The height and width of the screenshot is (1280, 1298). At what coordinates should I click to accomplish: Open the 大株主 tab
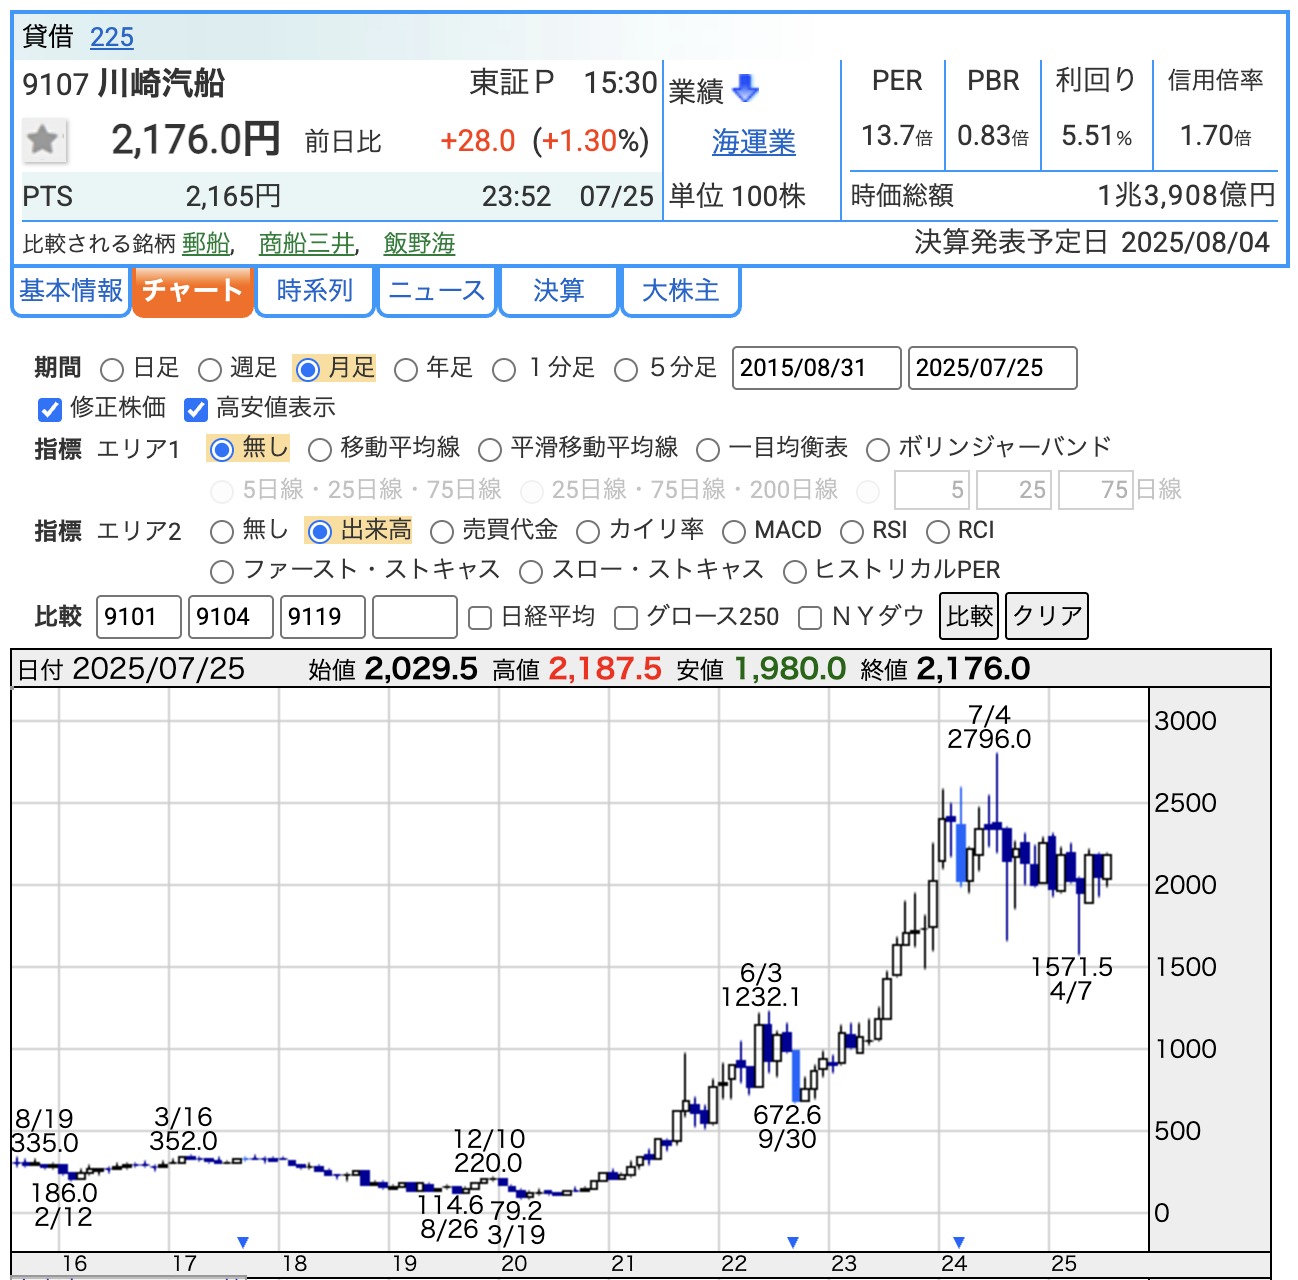[x=681, y=291]
